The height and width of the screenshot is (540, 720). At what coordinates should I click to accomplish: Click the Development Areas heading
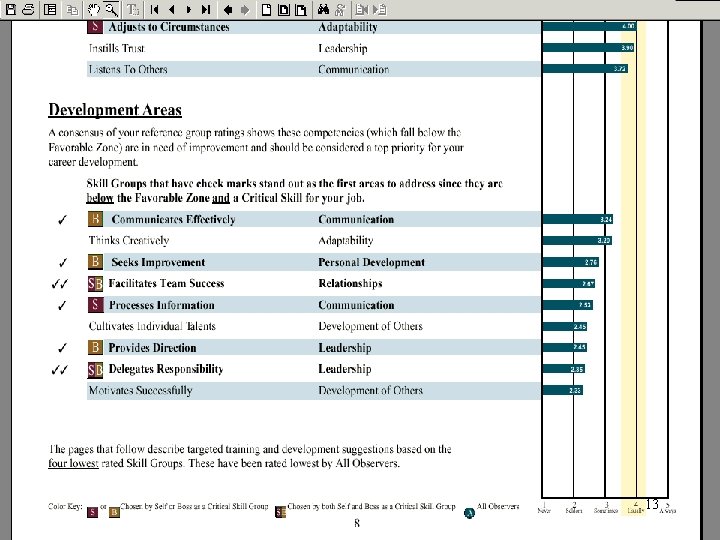point(115,110)
